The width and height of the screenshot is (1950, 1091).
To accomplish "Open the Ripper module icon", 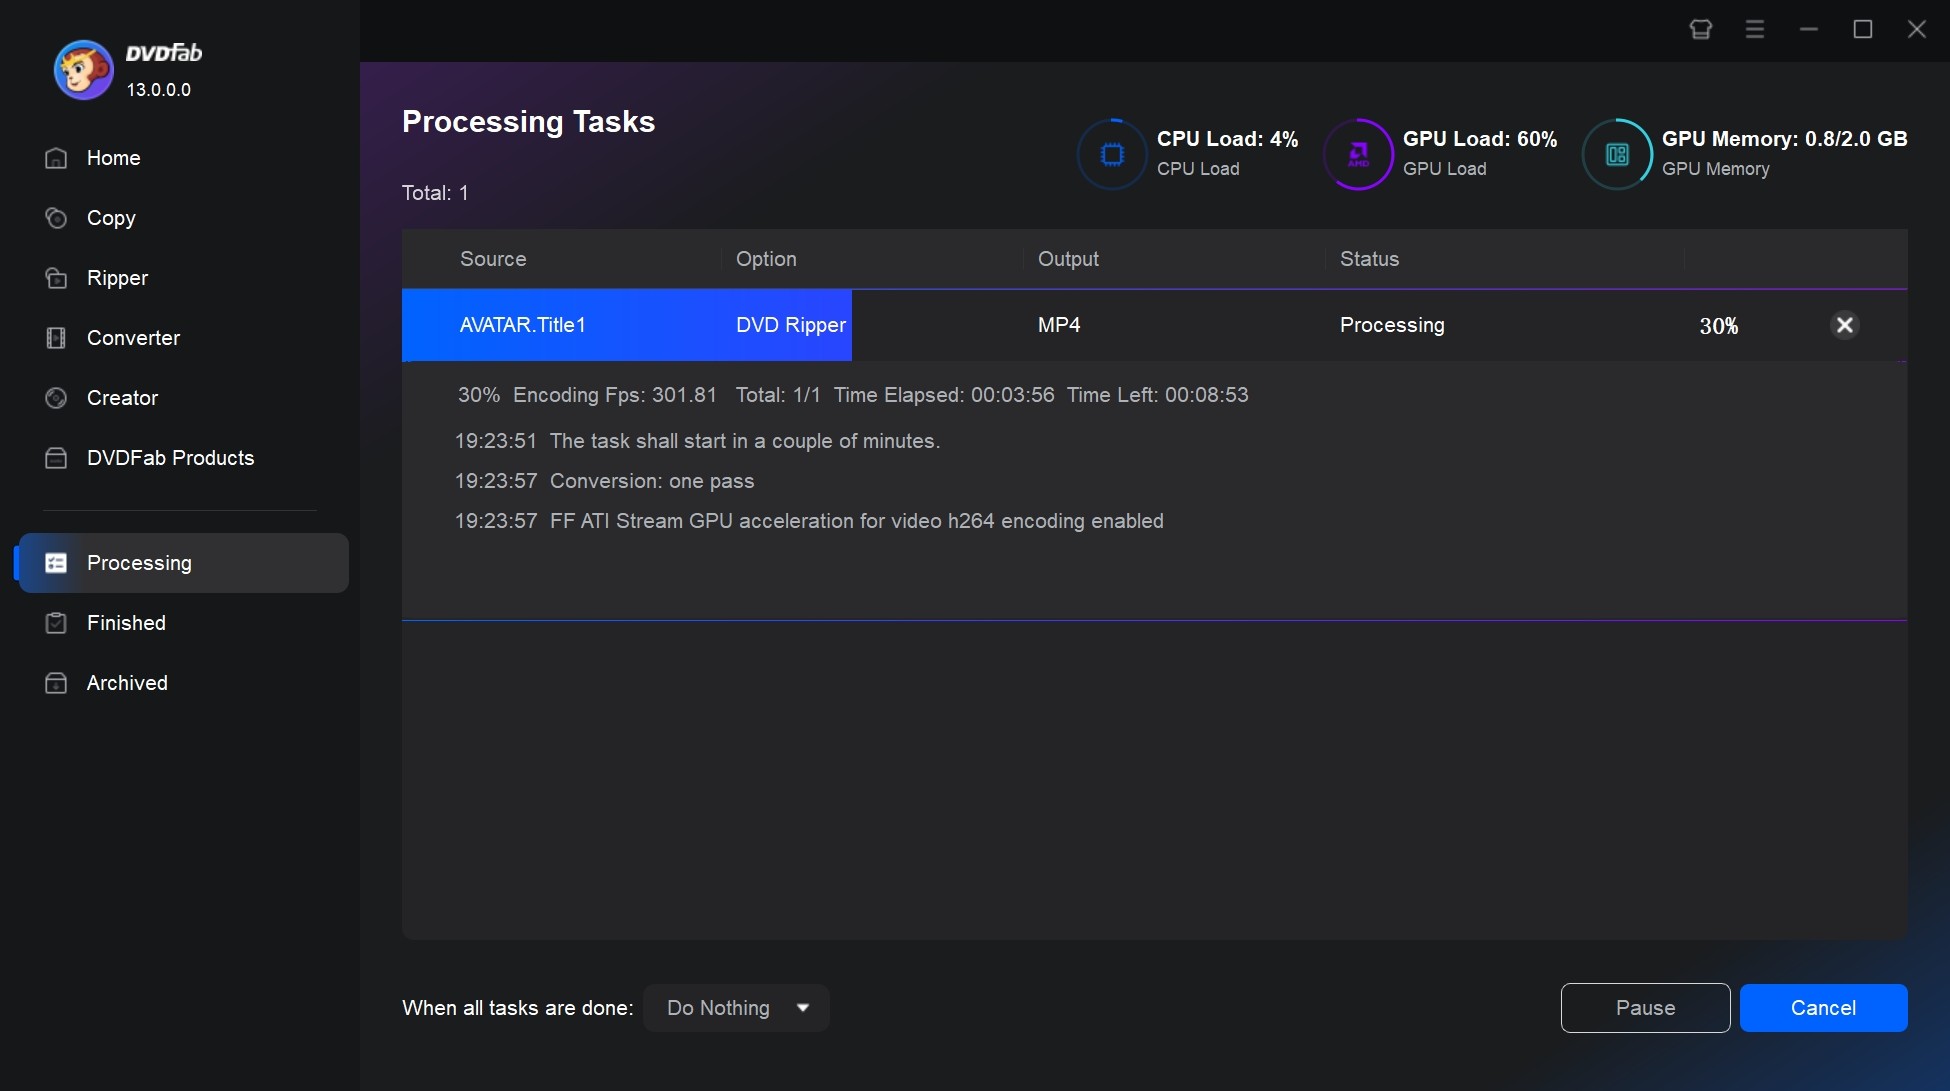I will 54,277.
